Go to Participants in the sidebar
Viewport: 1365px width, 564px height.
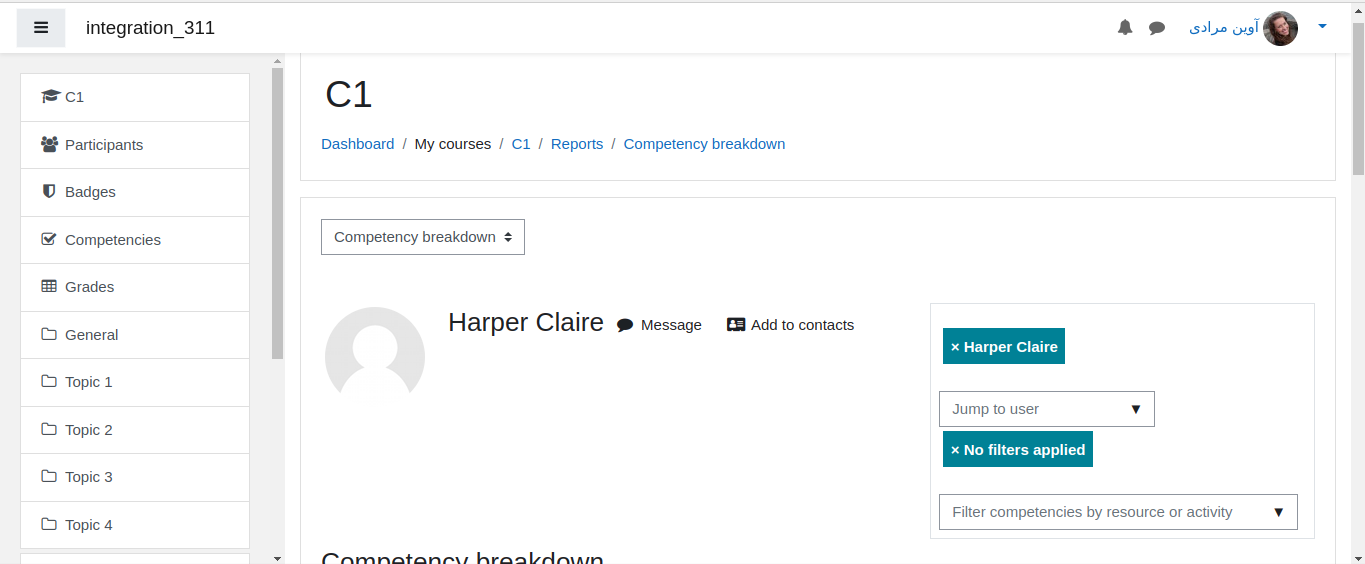click(x=135, y=145)
